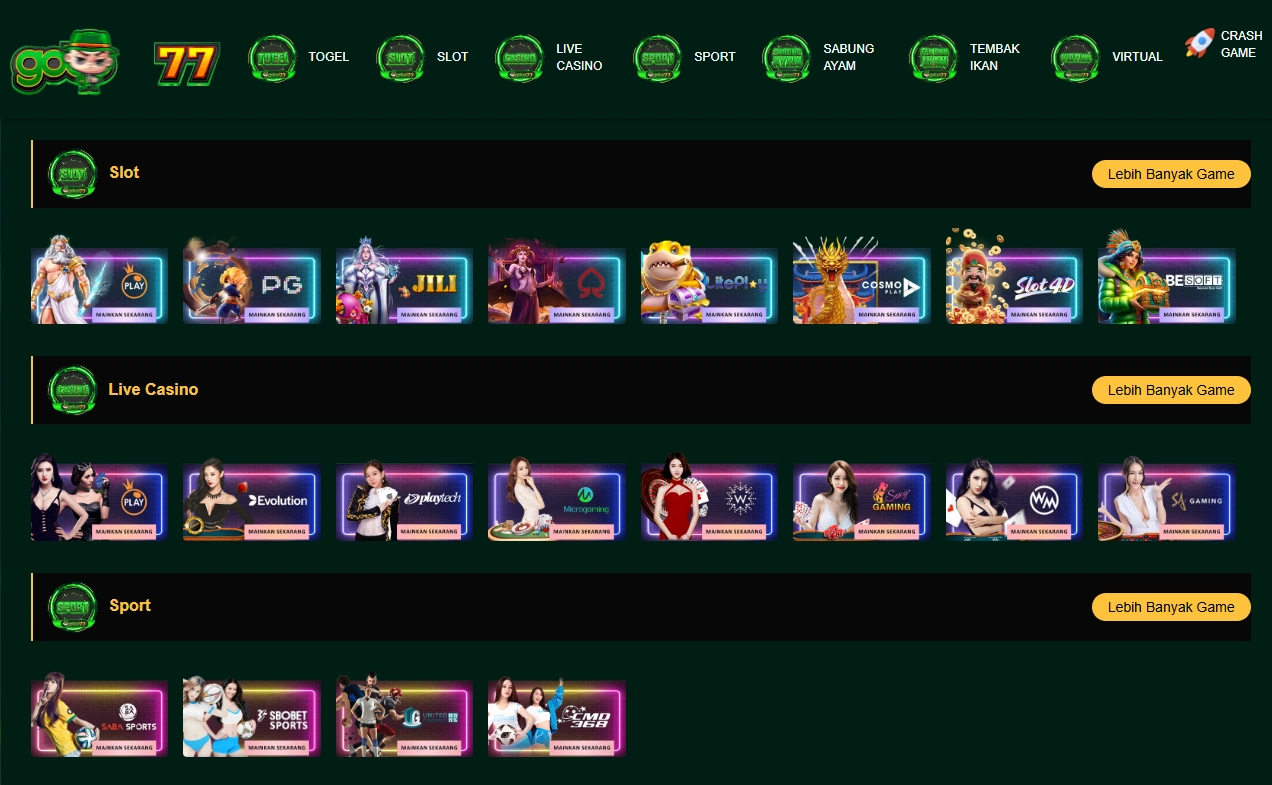Select the Virtual games navigation item
Image resolution: width=1272 pixels, height=785 pixels.
(1107, 57)
